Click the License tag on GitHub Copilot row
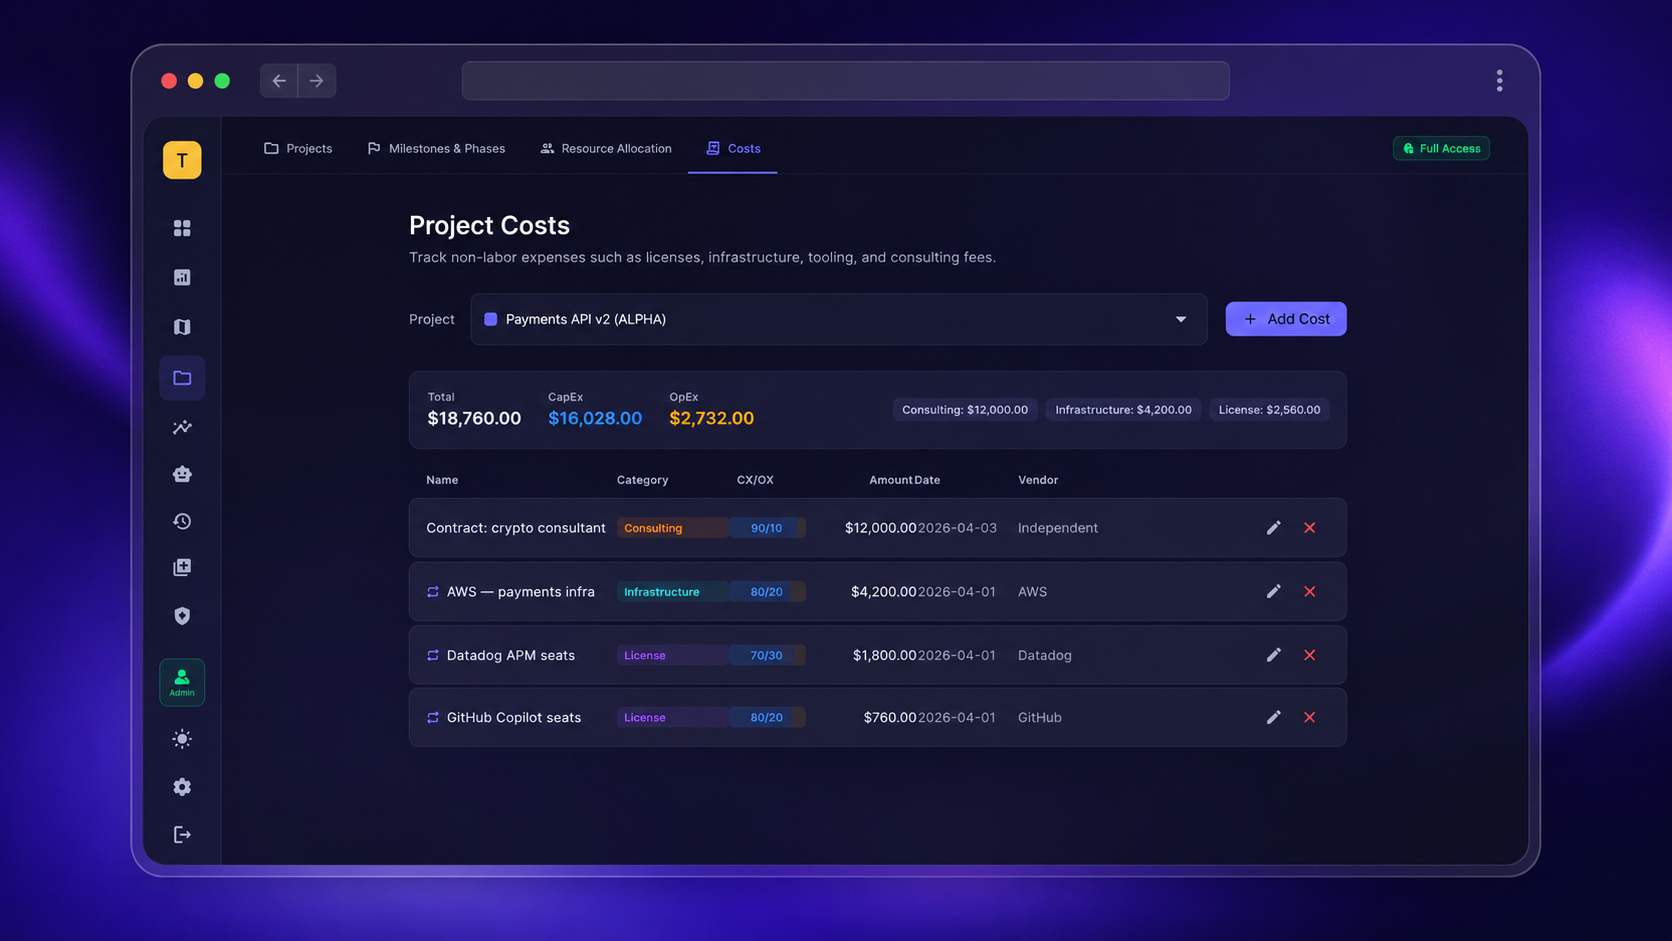 [671, 717]
